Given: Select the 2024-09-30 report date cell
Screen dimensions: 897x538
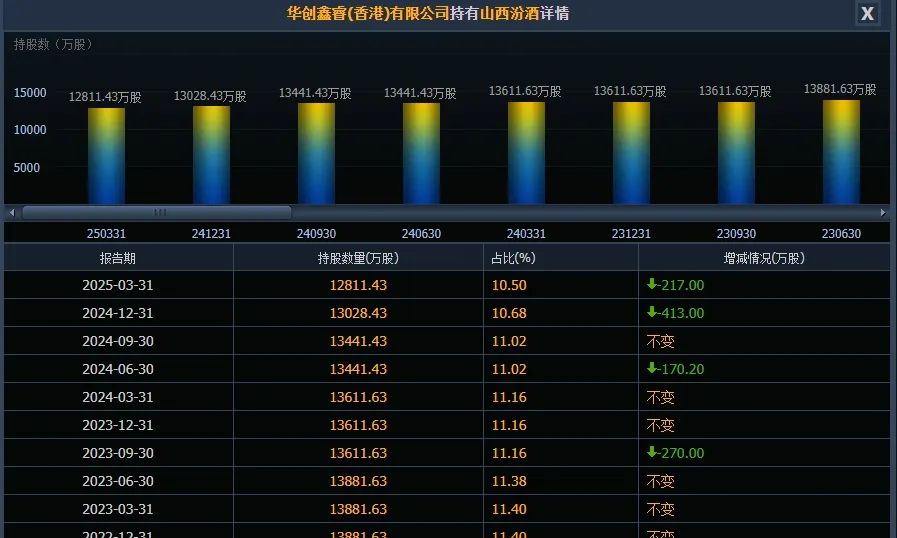Looking at the screenshot, I should [x=118, y=341].
